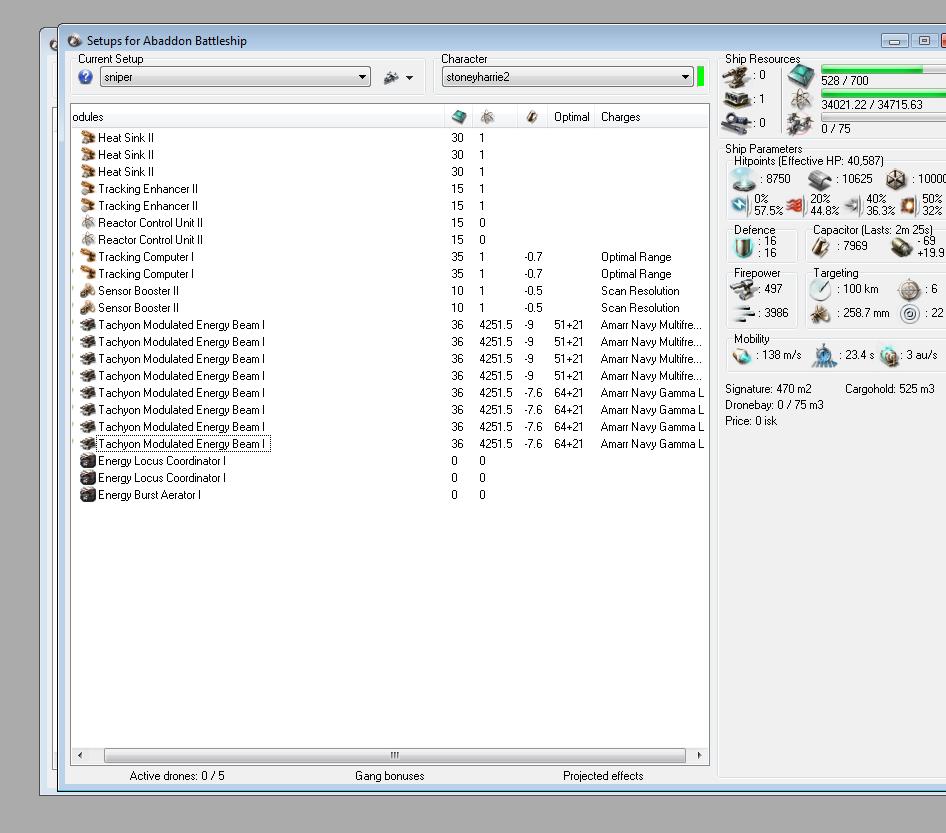
Task: Click the horizontal scrollbar right arrow
Action: [x=699, y=755]
